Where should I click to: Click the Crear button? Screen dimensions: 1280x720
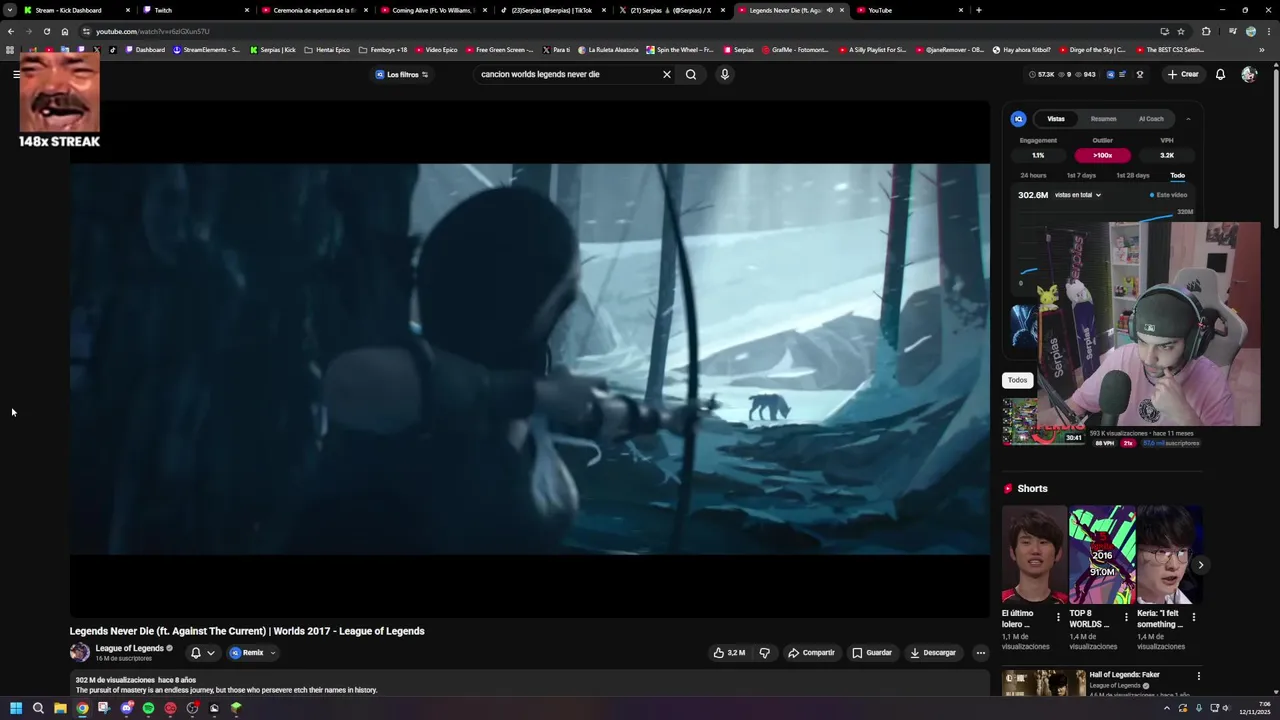coord(1183,74)
